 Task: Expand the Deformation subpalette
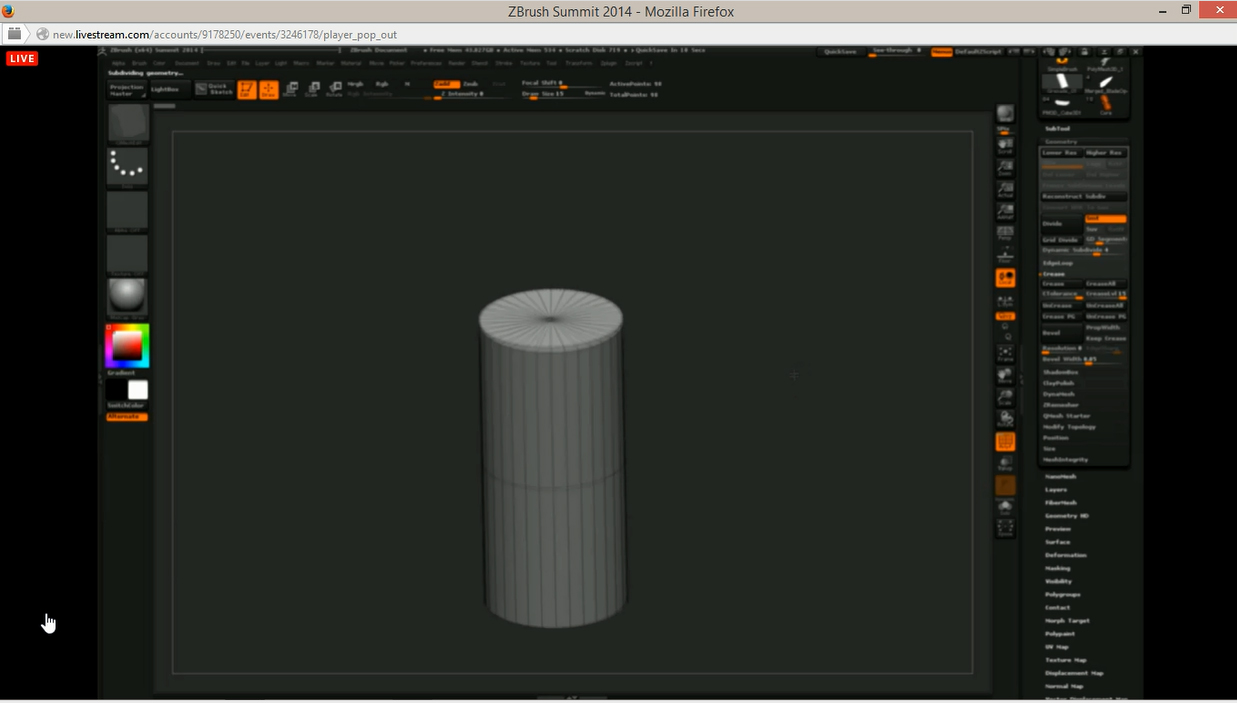tap(1065, 555)
